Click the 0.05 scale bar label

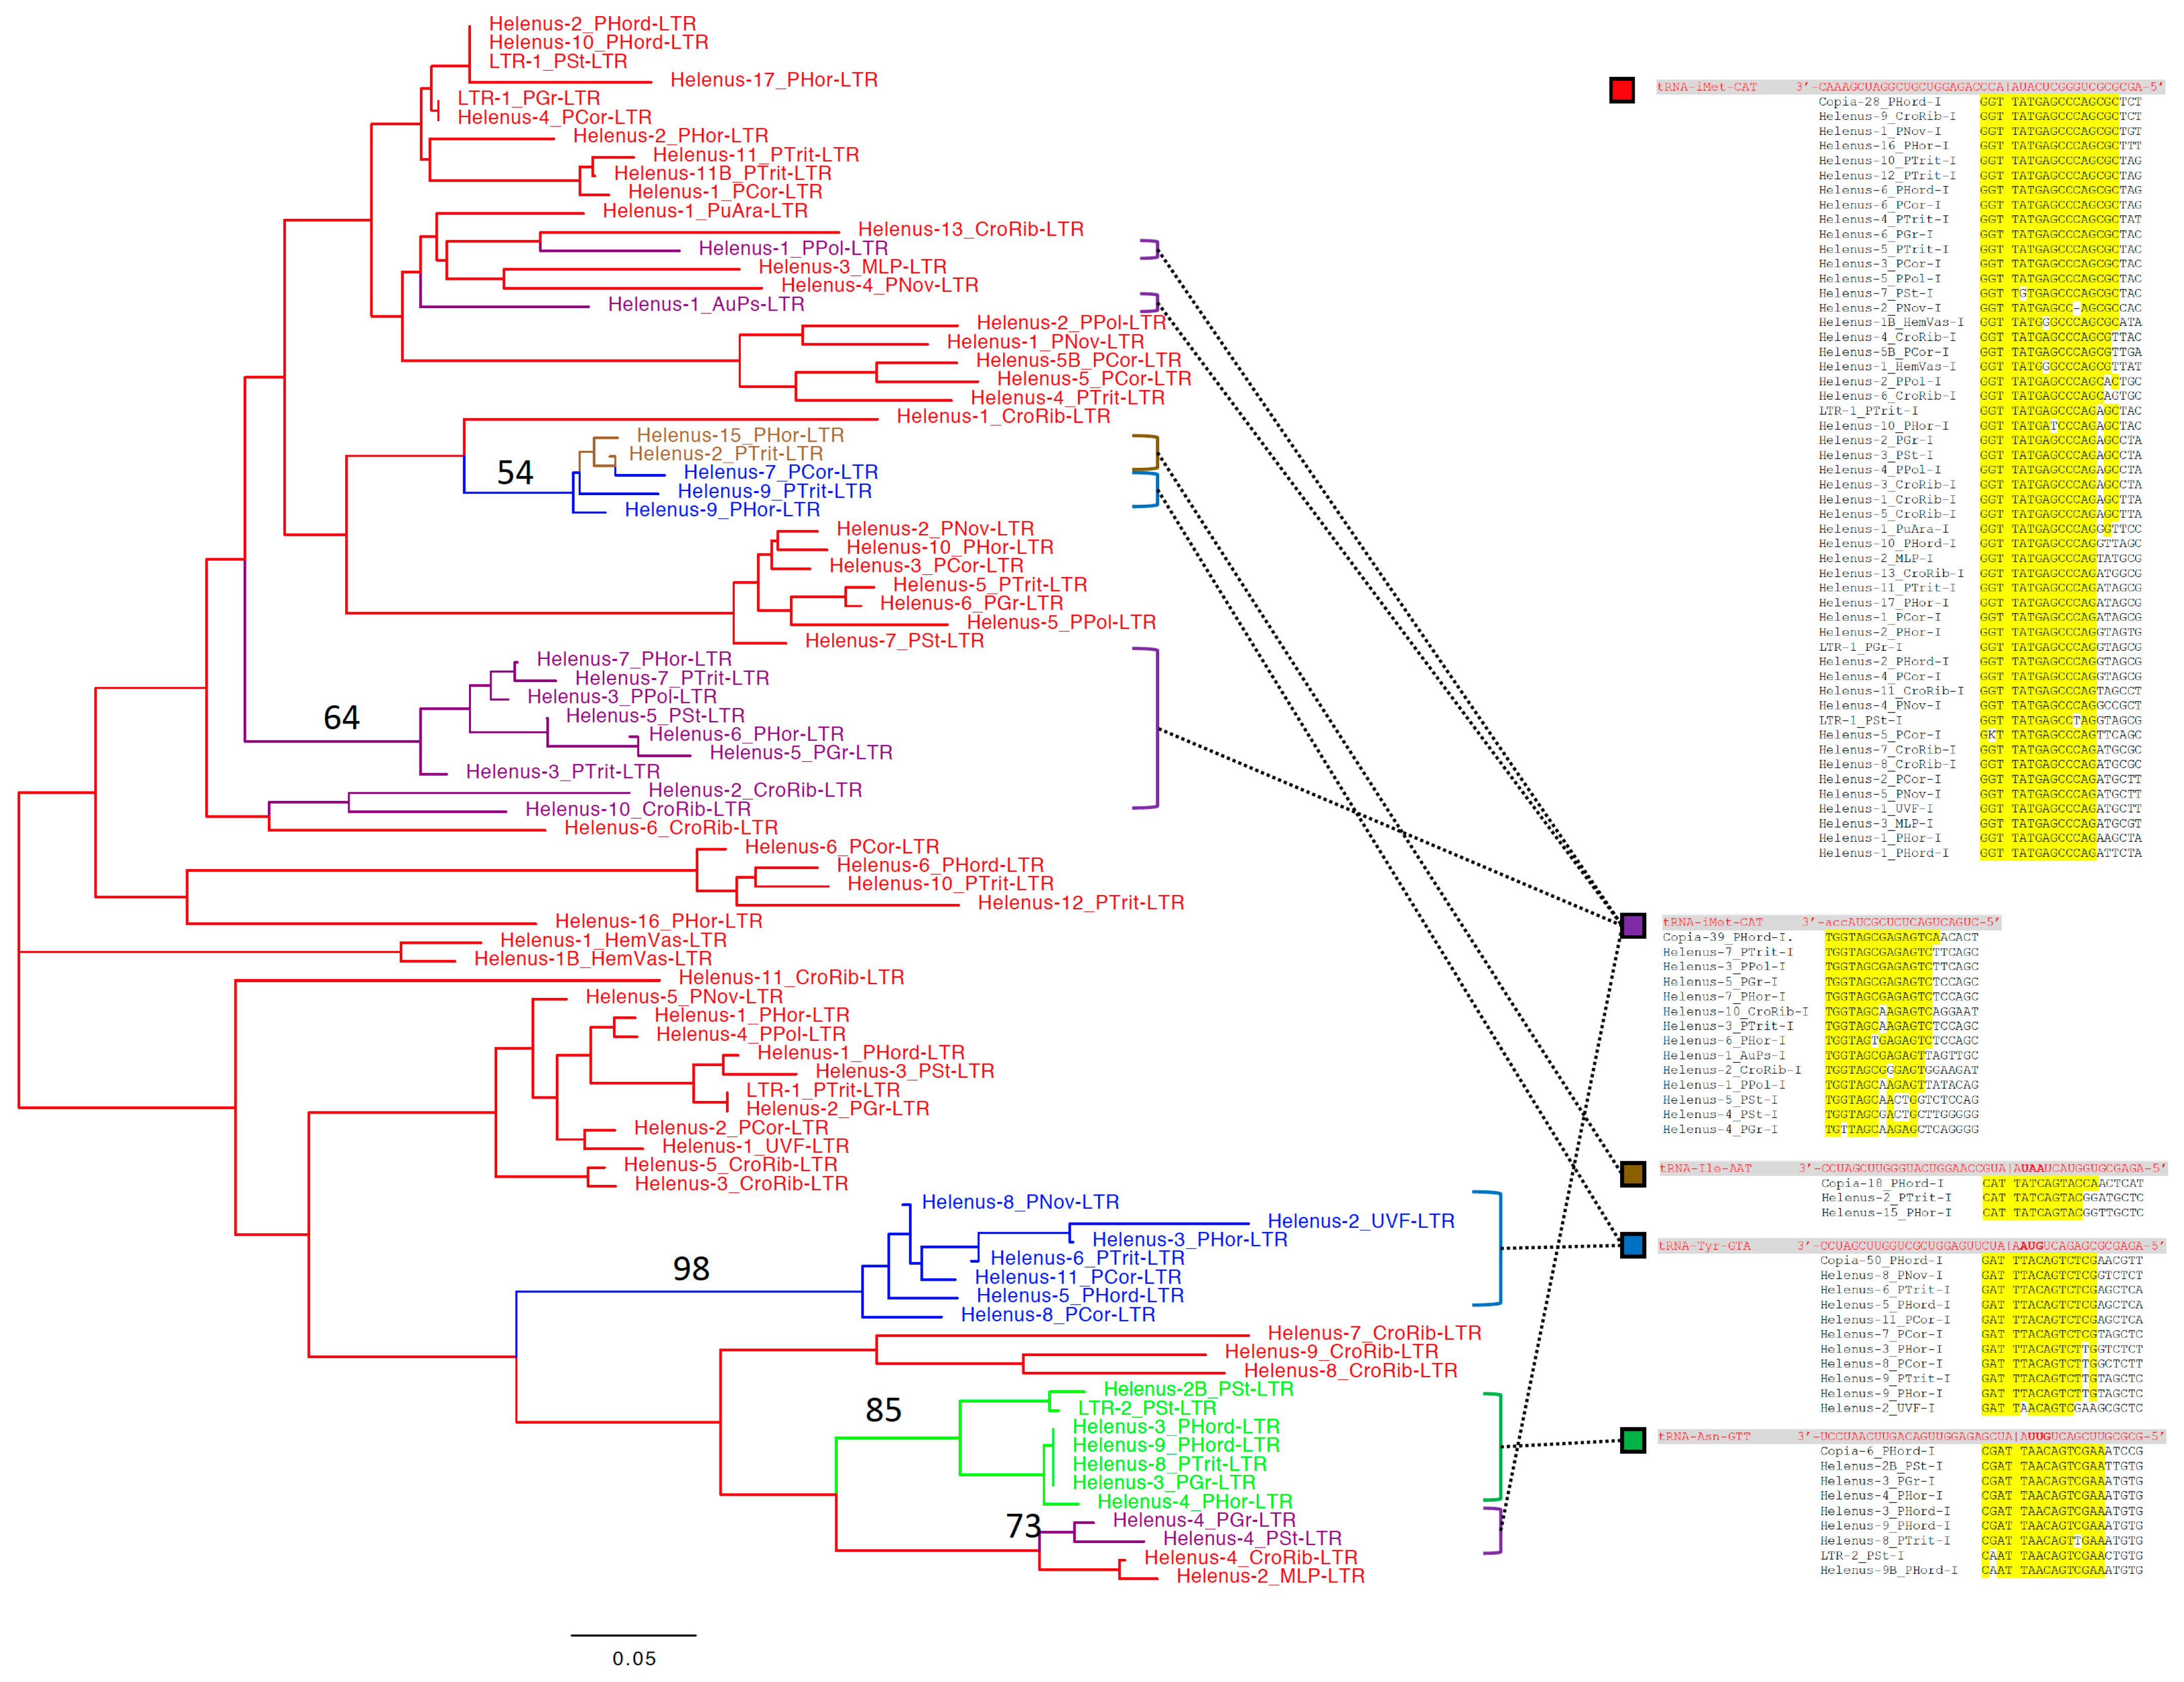tap(634, 1659)
